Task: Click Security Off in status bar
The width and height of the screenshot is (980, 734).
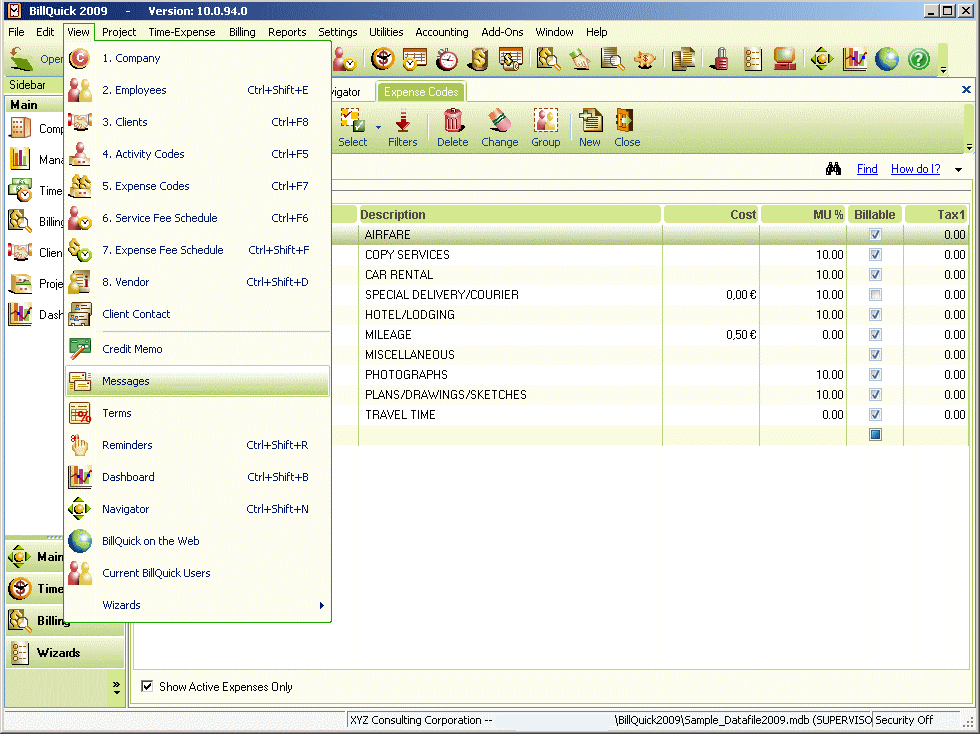Action: click(x=904, y=720)
